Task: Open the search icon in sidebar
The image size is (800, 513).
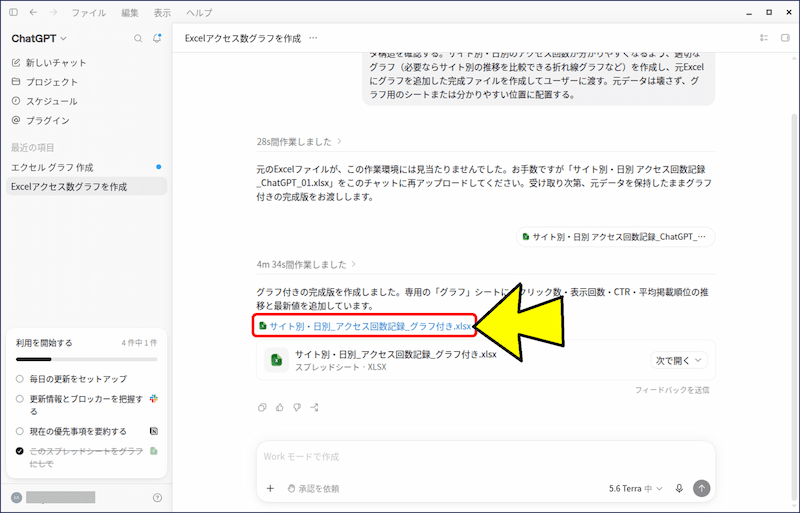Action: click(x=138, y=38)
